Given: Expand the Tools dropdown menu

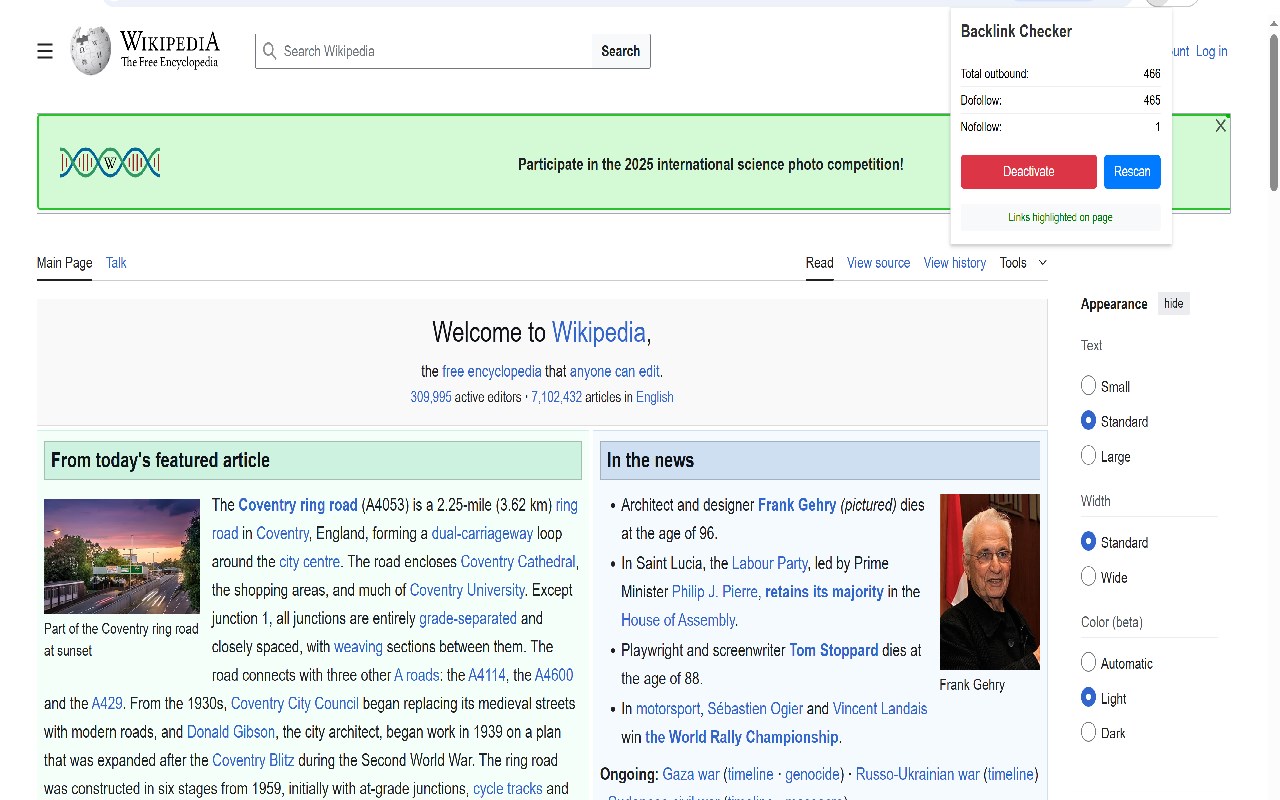Looking at the screenshot, I should coord(1023,263).
